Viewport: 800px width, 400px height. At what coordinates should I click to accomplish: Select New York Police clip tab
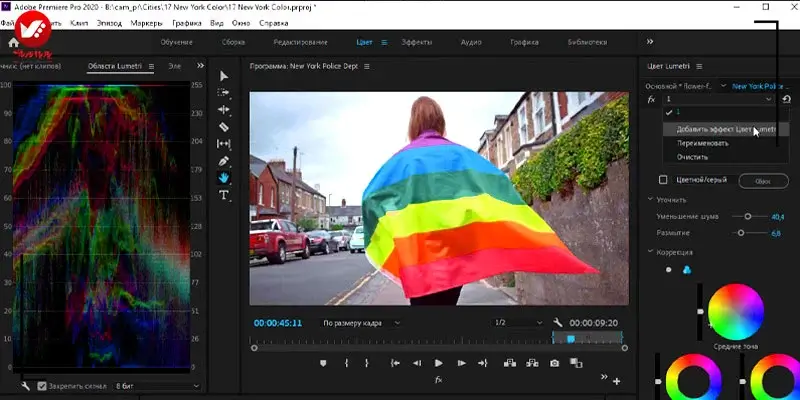760,86
